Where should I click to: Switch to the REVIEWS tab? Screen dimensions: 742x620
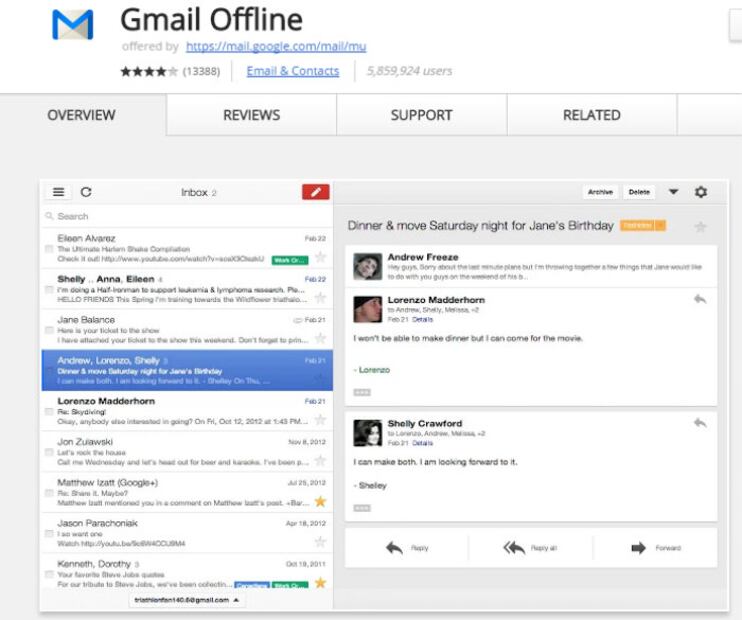[251, 115]
